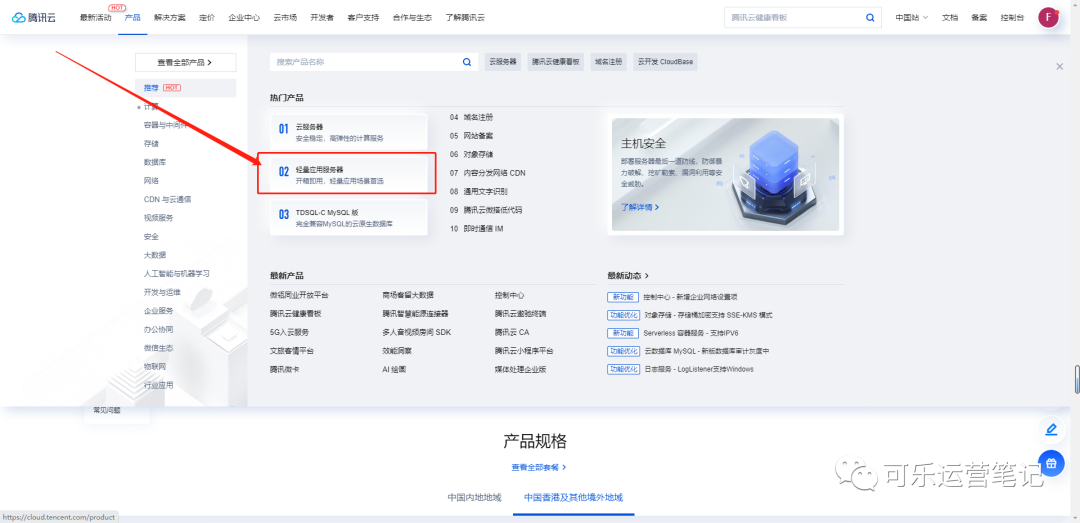The height and width of the screenshot is (523, 1080).
Task: Open the 03 TDSQL-C MySQL 版 card
Action: point(349,218)
